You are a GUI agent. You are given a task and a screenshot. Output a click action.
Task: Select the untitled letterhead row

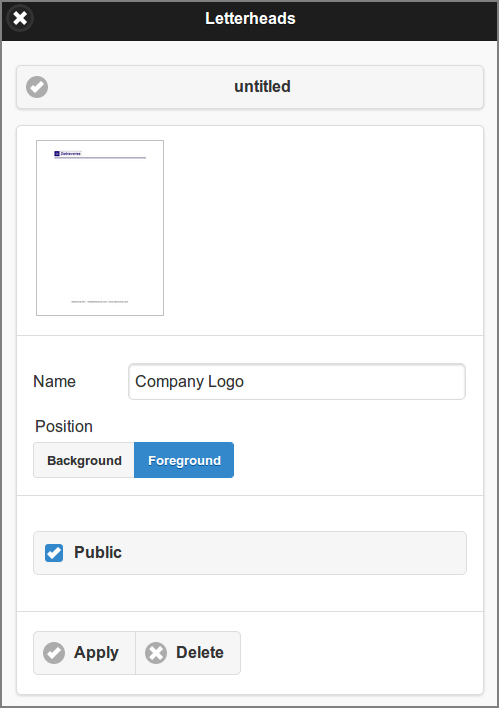click(x=250, y=87)
